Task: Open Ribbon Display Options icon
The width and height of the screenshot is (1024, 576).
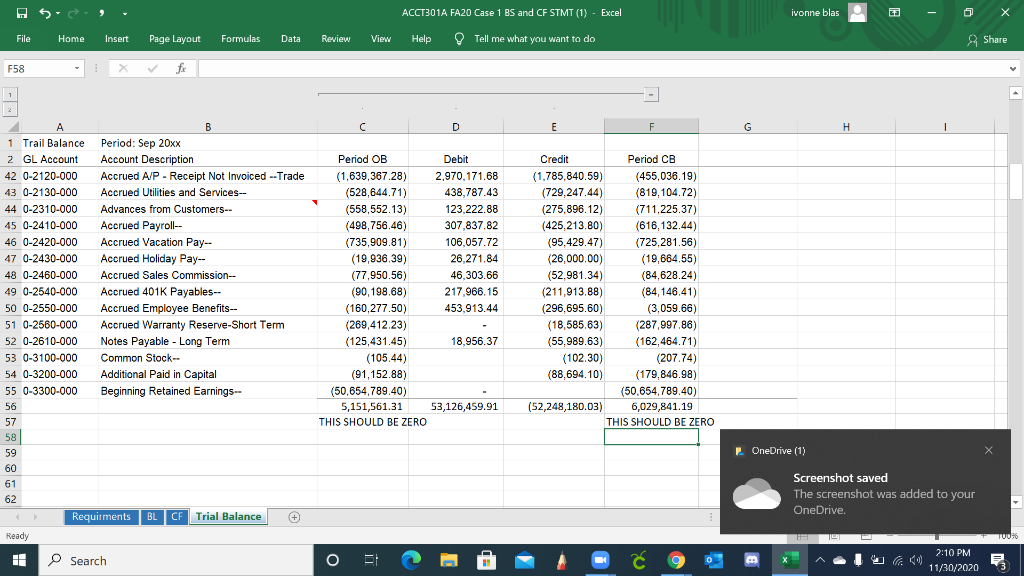Action: click(x=895, y=13)
